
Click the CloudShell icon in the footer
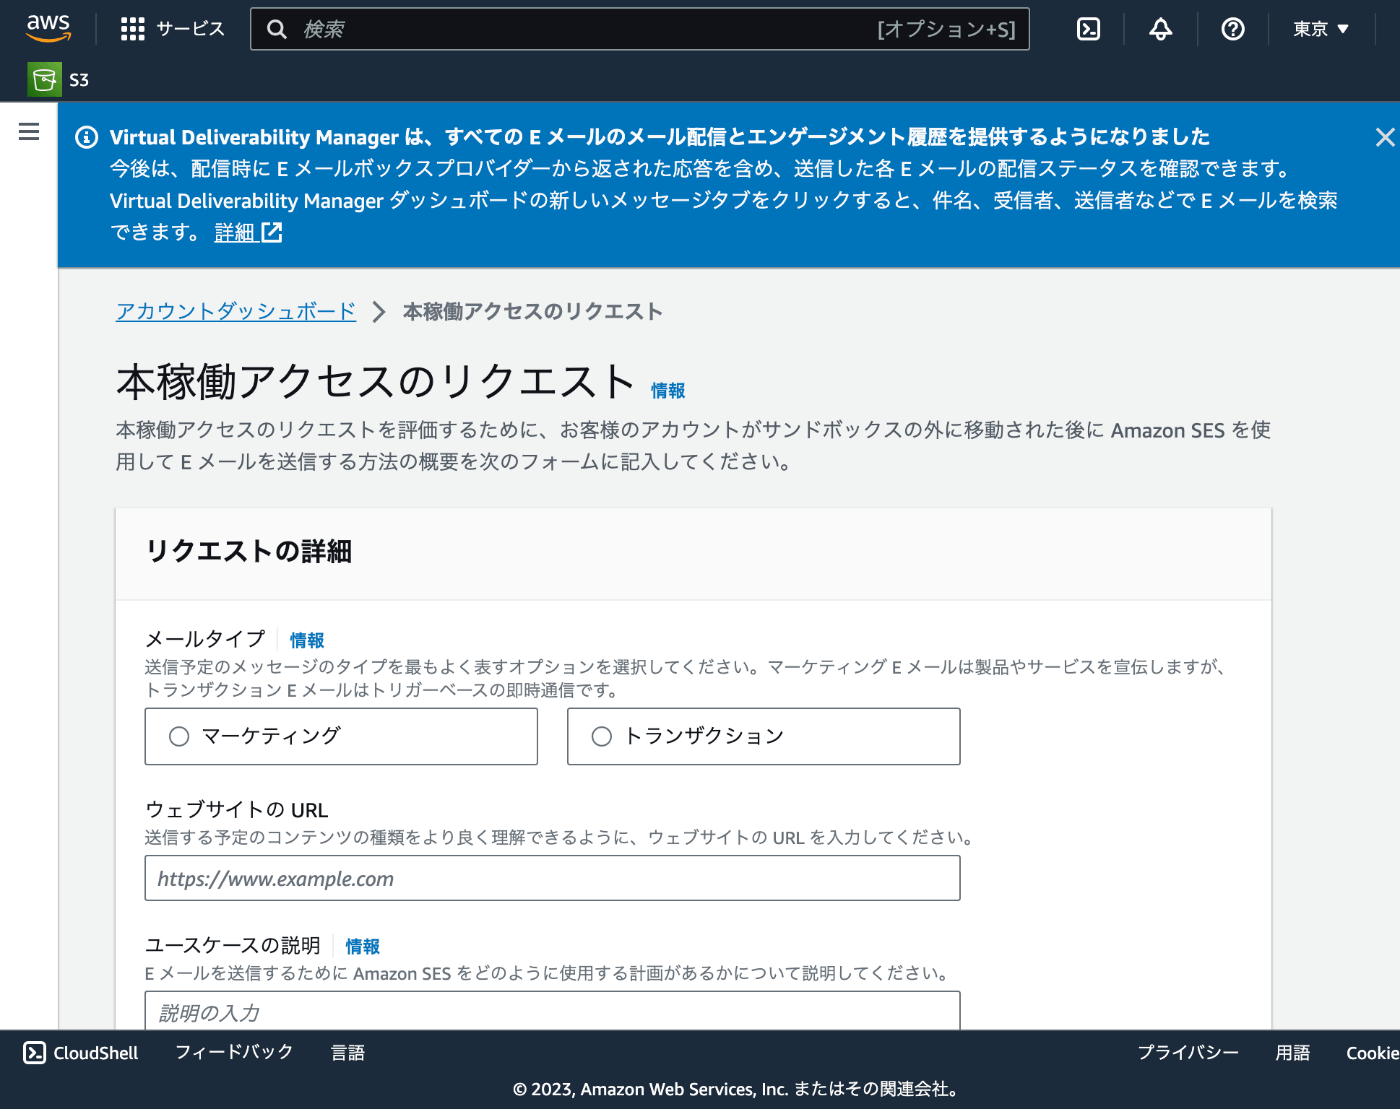[35, 1052]
